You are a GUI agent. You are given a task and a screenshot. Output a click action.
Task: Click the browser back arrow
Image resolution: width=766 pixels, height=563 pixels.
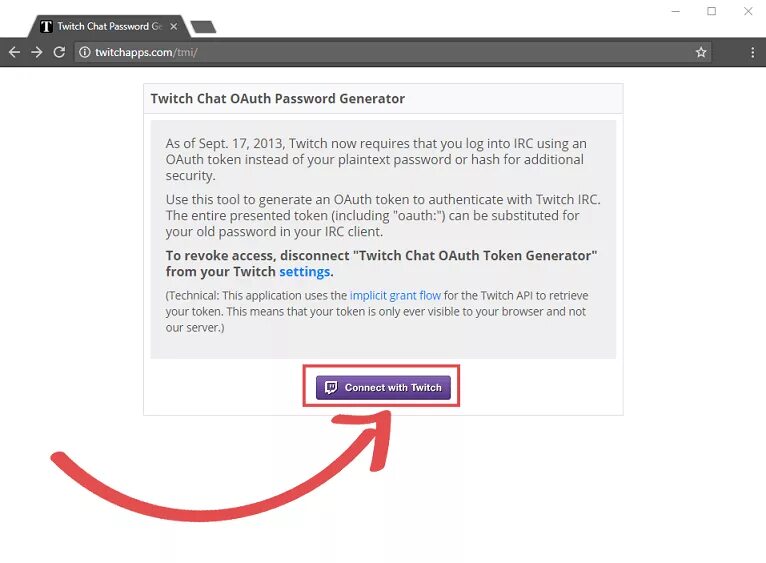14,52
